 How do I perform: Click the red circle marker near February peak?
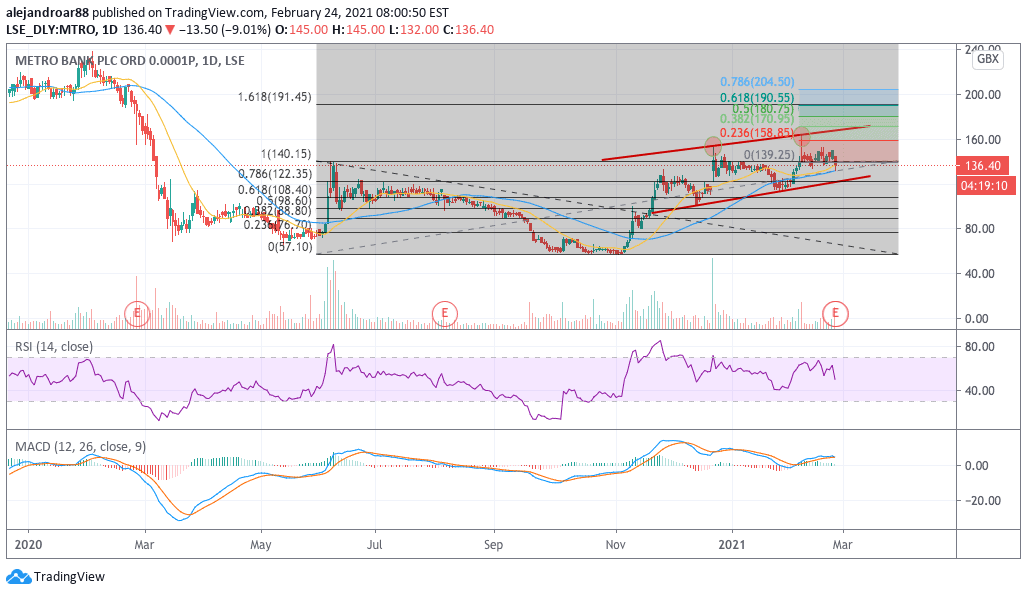(802, 138)
